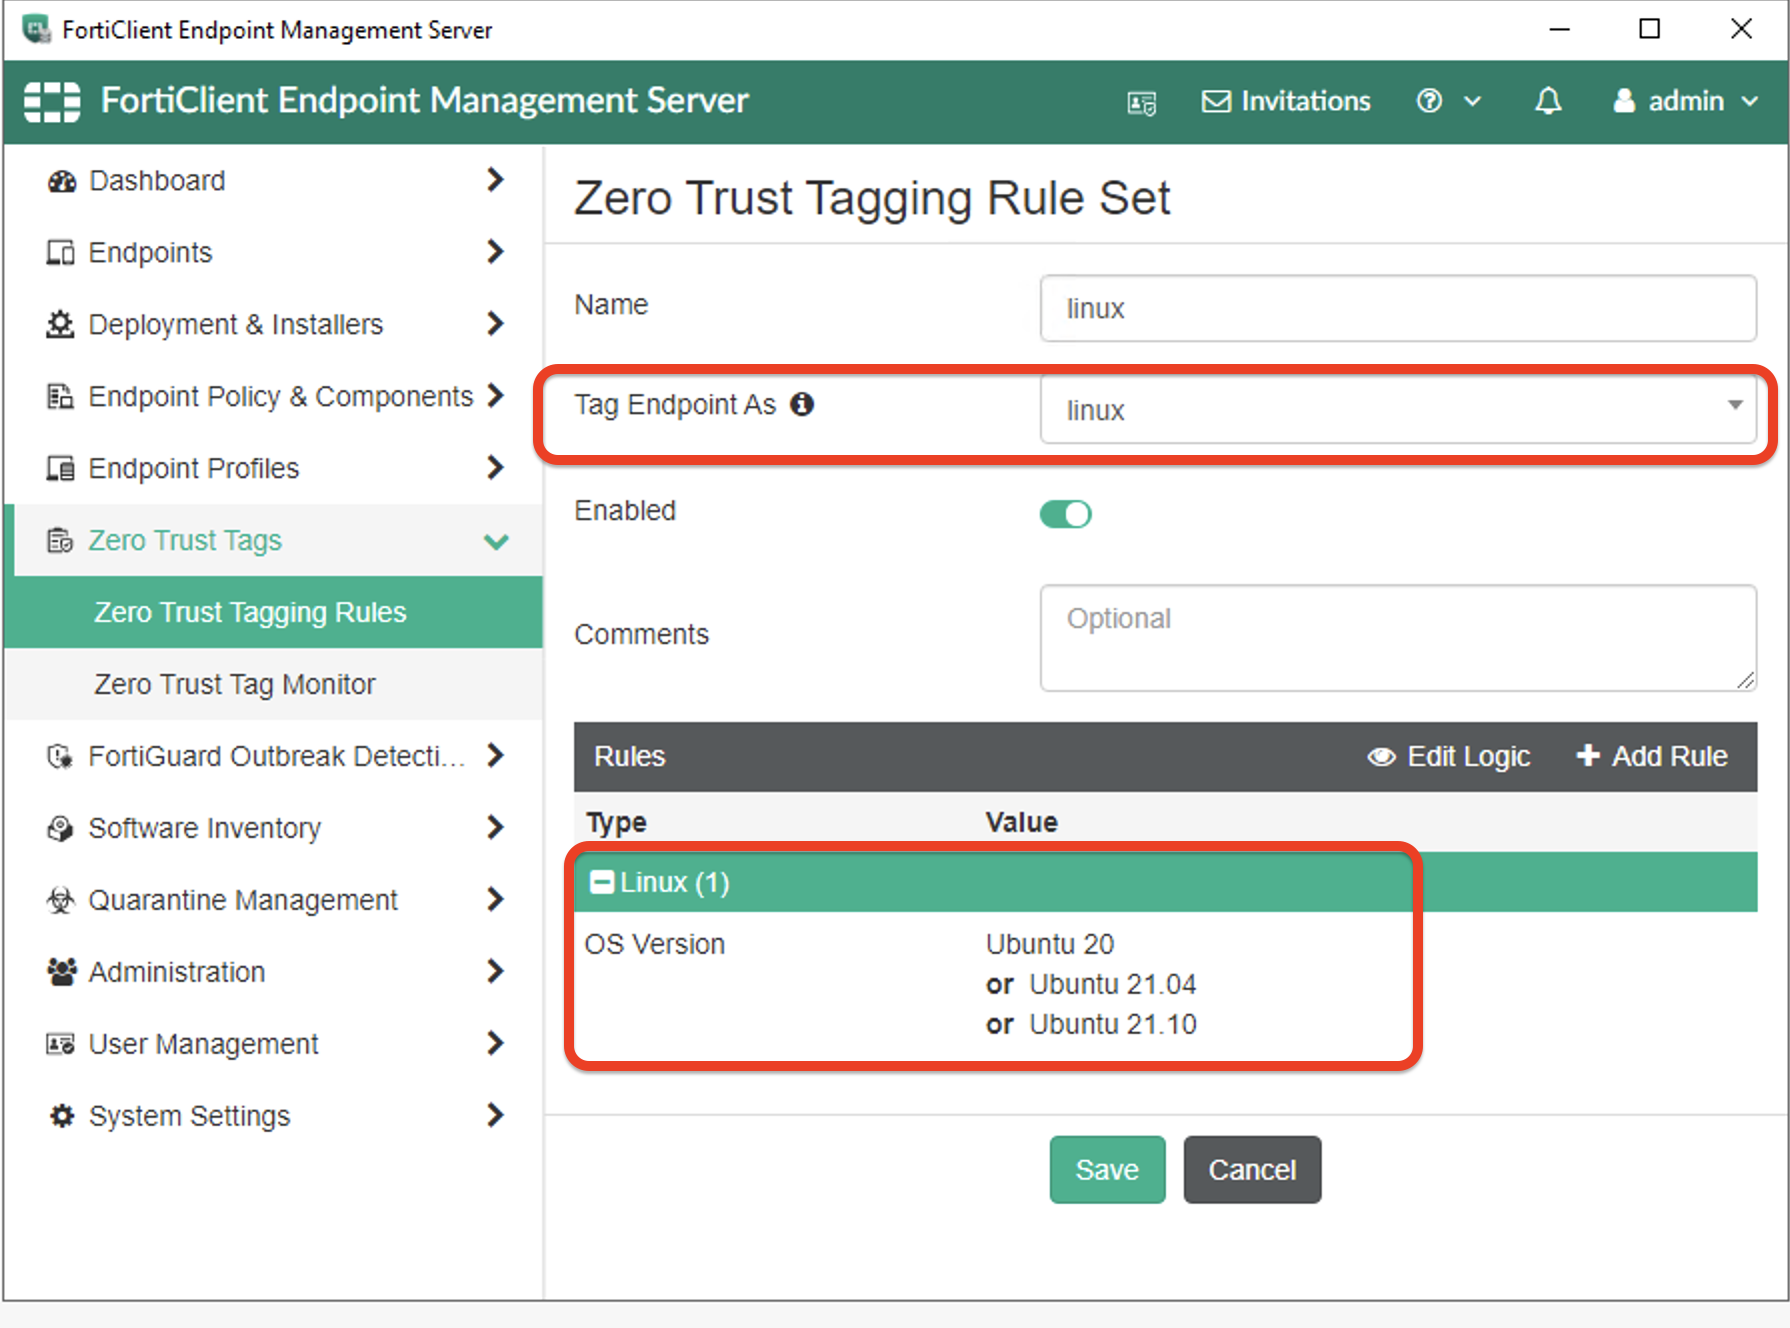Viewport: 1790px width, 1328px height.
Task: Click the Edit Logic text label
Action: (1468, 757)
